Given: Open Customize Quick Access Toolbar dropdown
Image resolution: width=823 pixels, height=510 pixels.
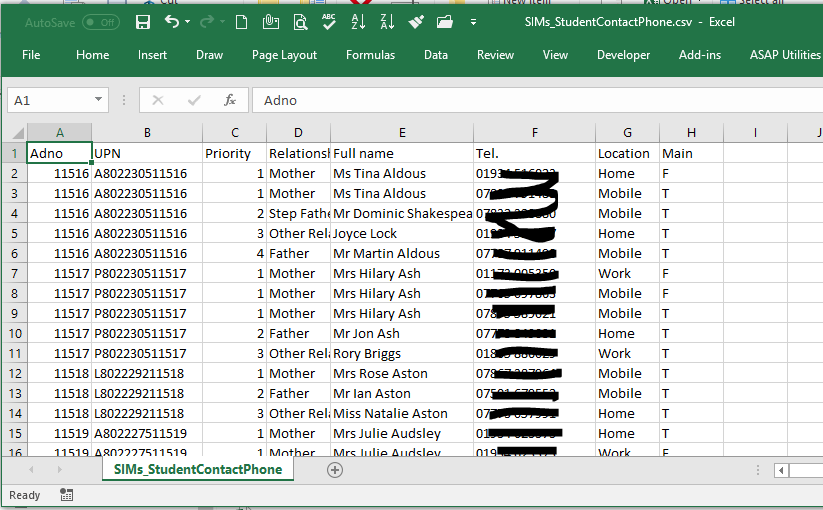Looking at the screenshot, I should coord(473,22).
